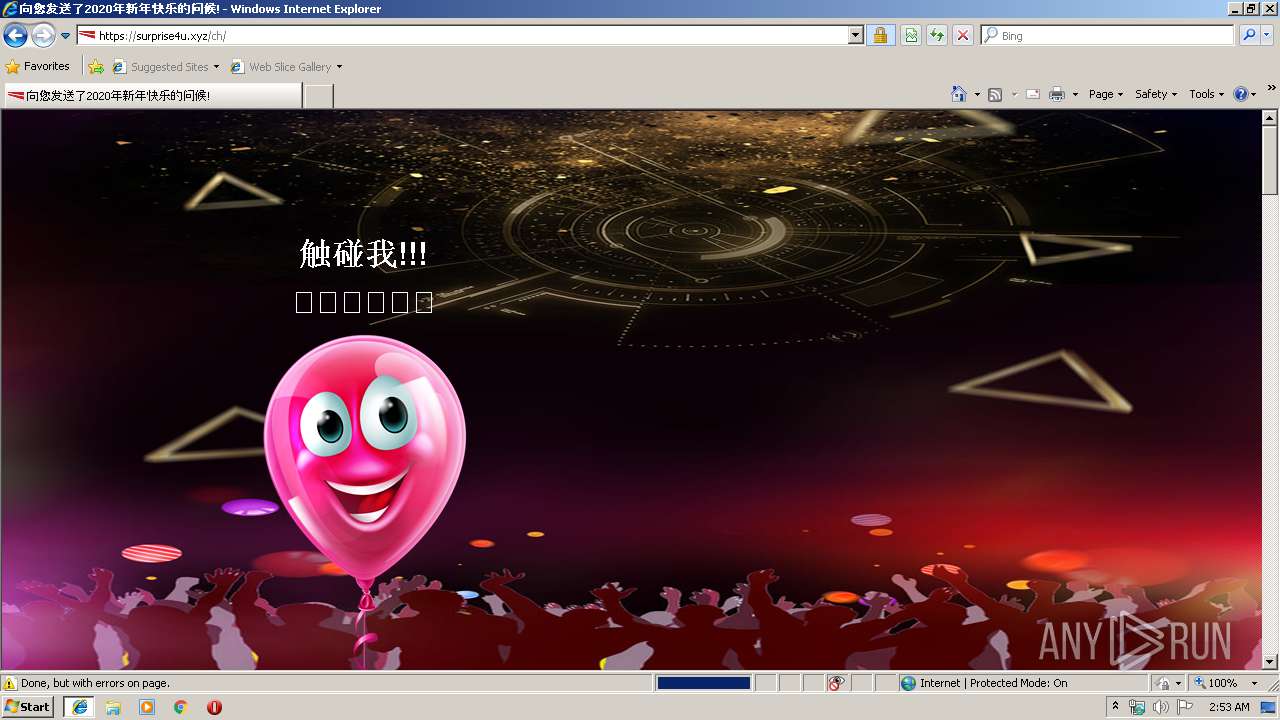Print the page with printer icon

1058,94
